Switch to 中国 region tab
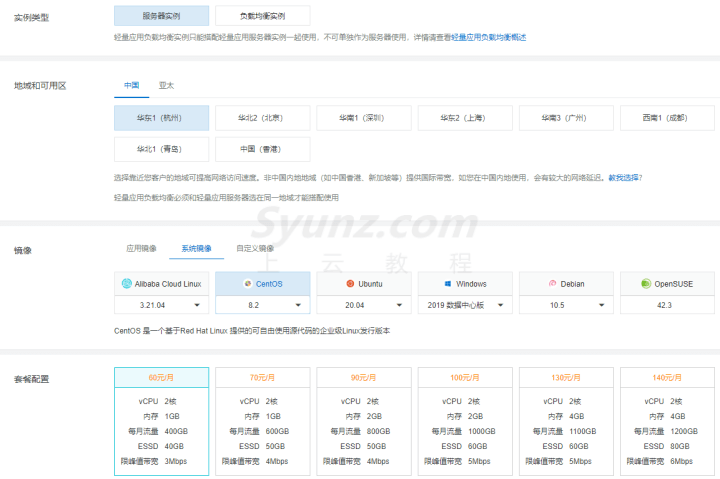The width and height of the screenshot is (720, 479). coord(131,85)
